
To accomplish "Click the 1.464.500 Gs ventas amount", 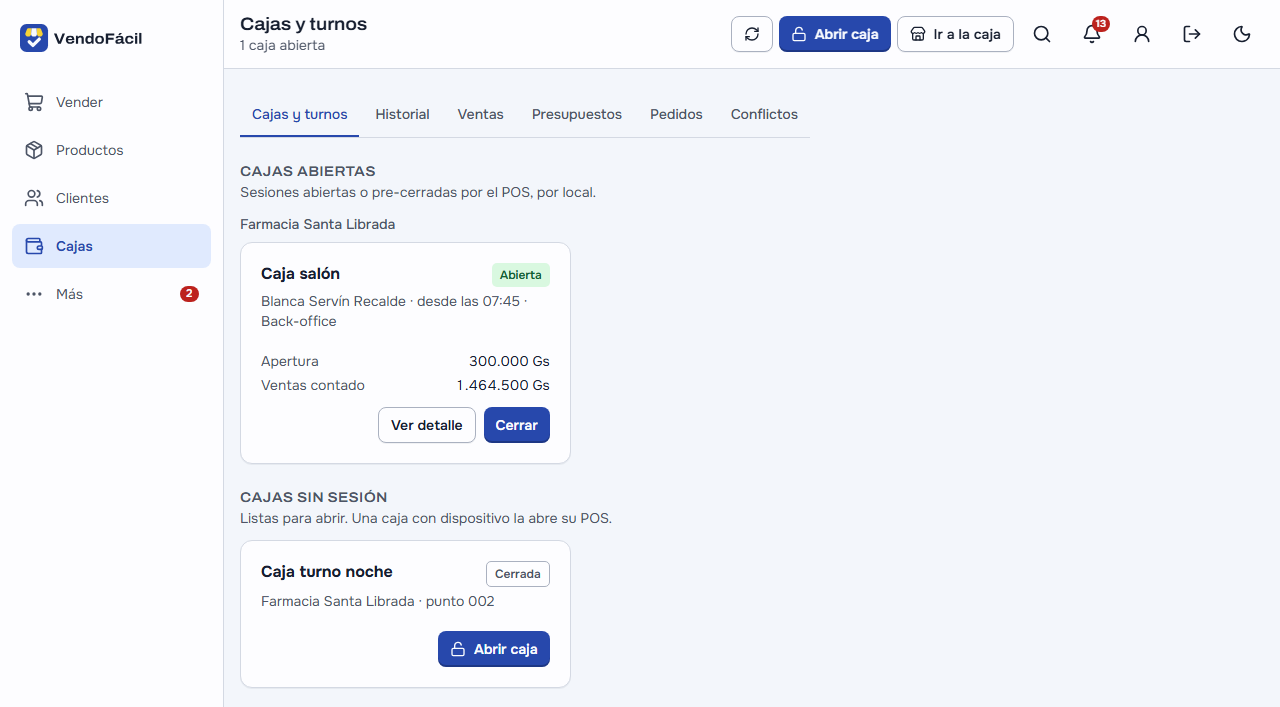I will tap(503, 385).
